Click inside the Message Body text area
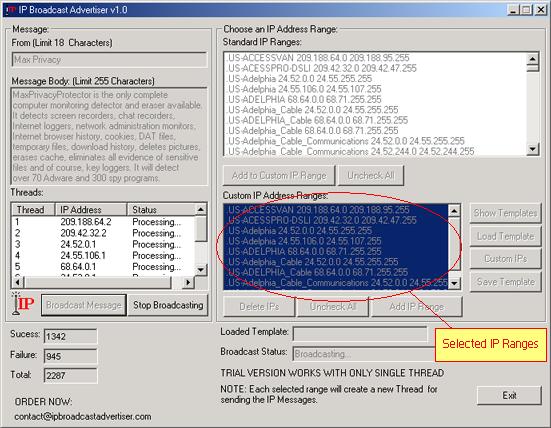551x428 pixels. point(109,136)
